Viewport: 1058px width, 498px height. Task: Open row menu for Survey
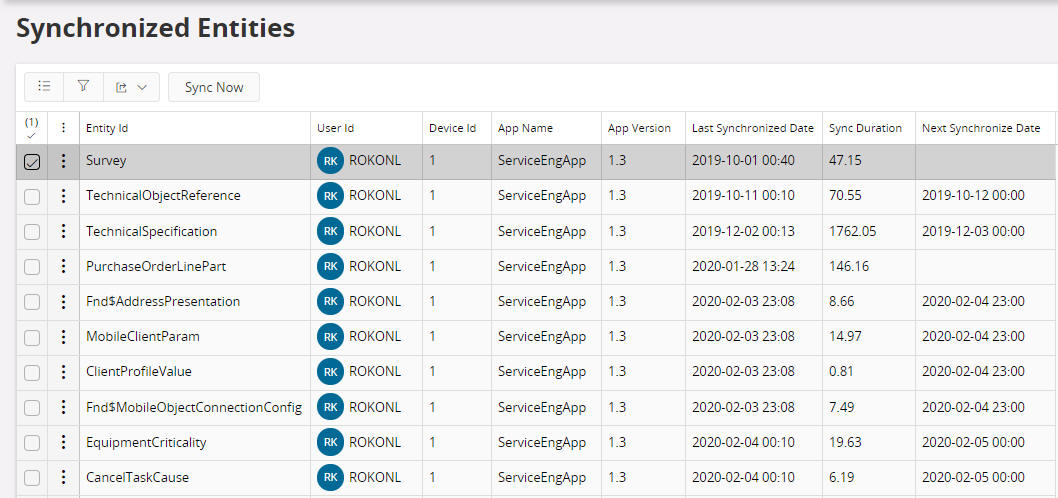point(63,161)
